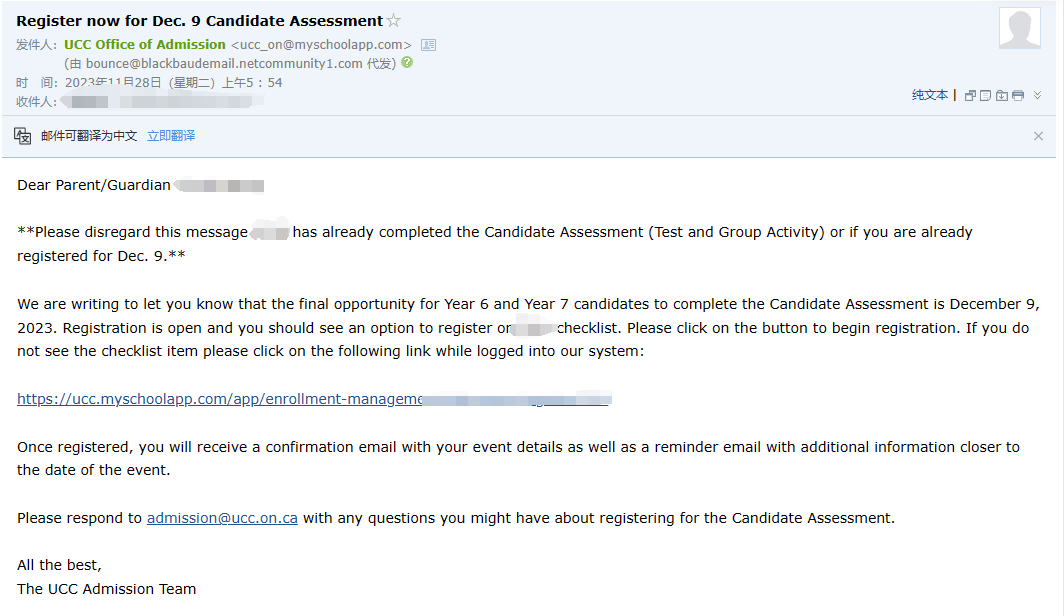
Task: Print this email using the printer icon
Action: point(1018,96)
